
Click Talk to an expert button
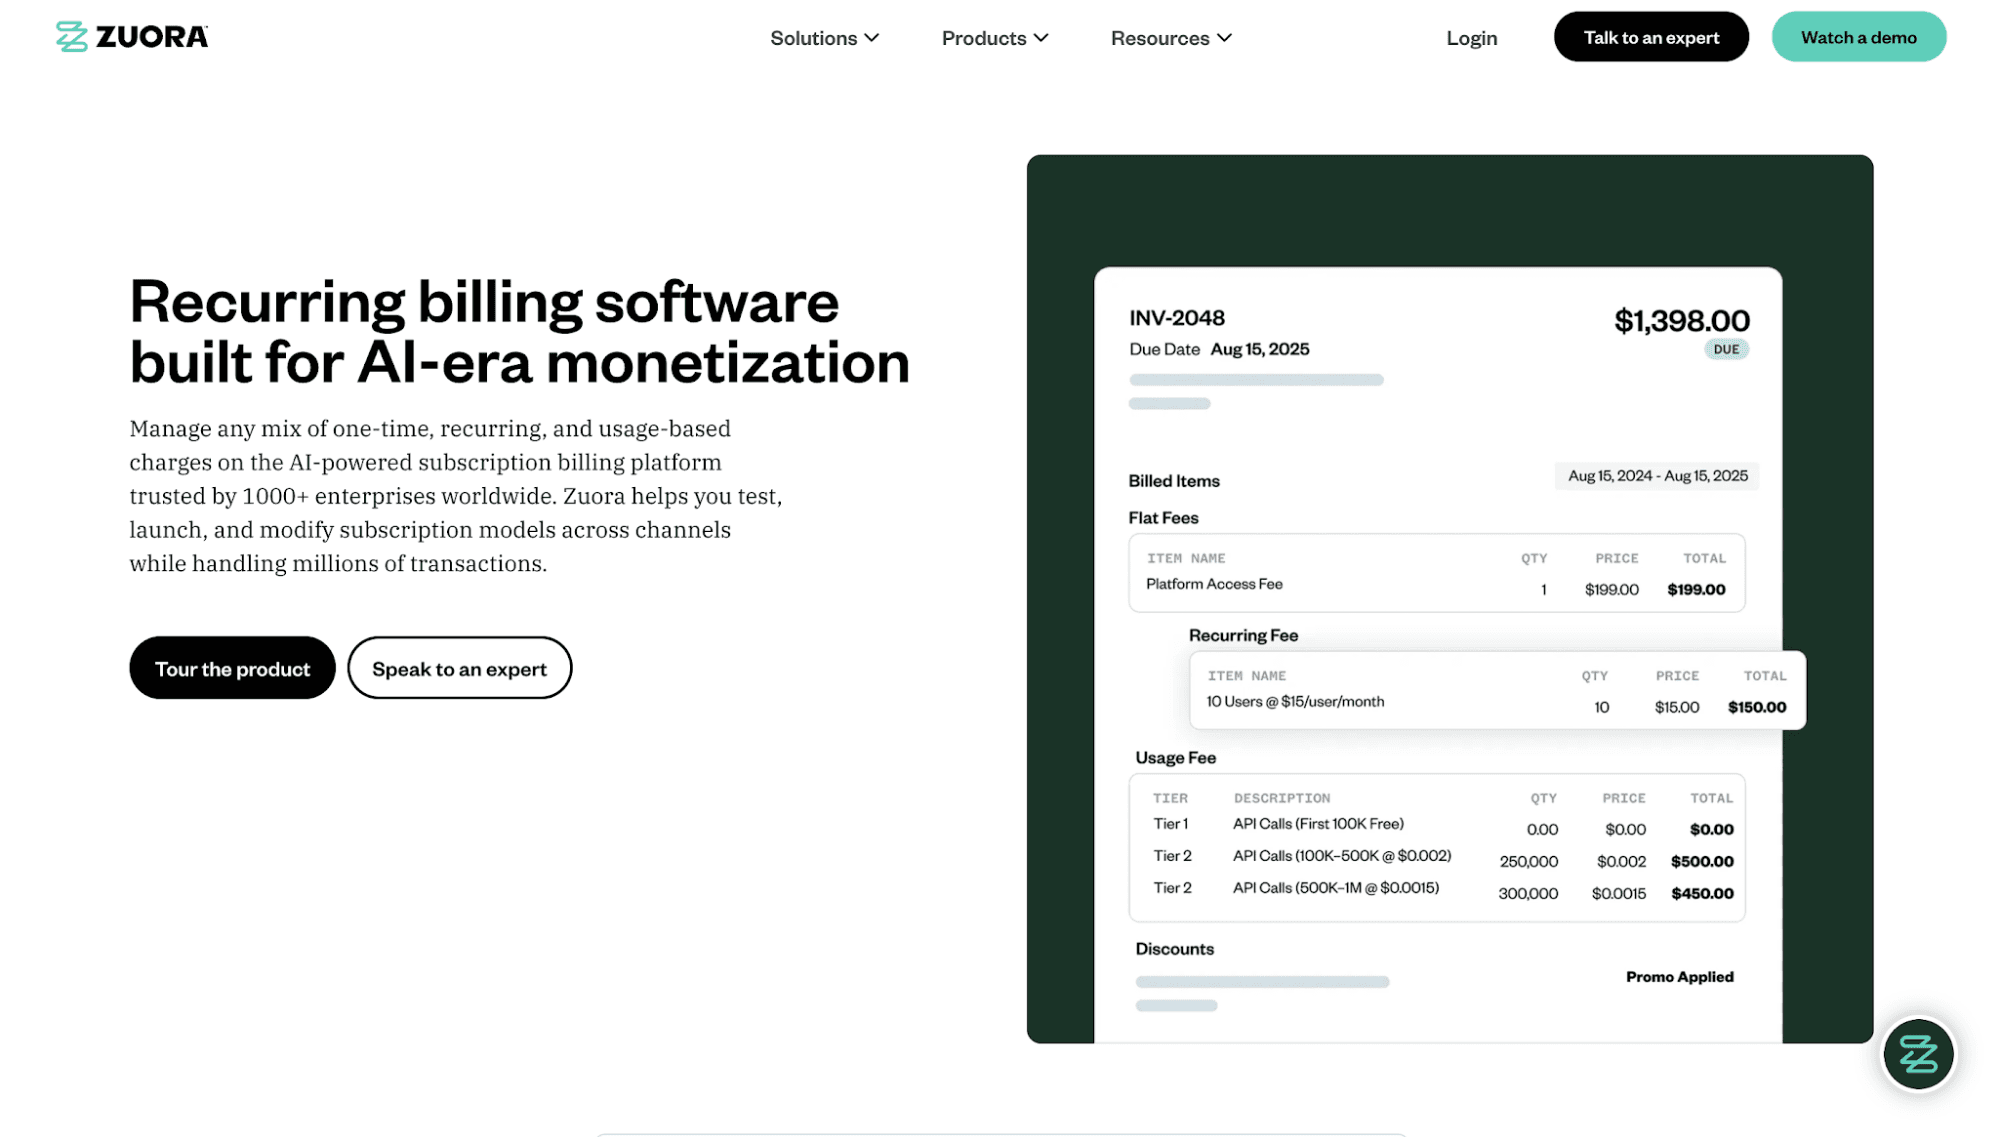click(1651, 37)
